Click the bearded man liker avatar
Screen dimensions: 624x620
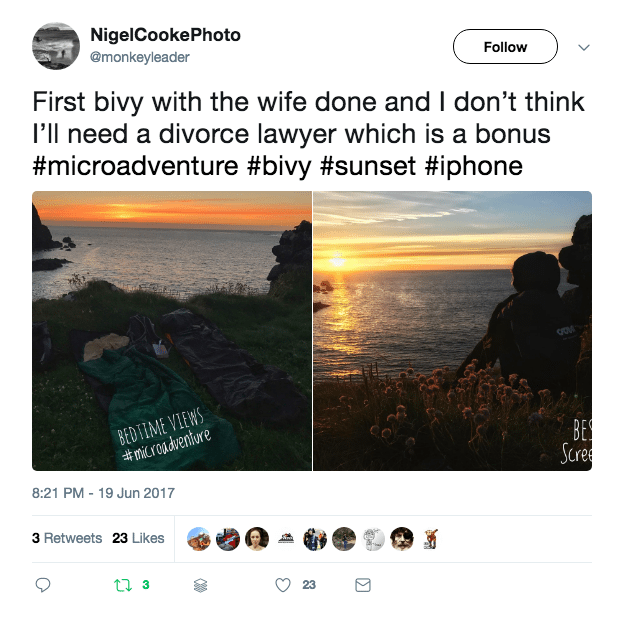pyautogui.click(x=402, y=539)
